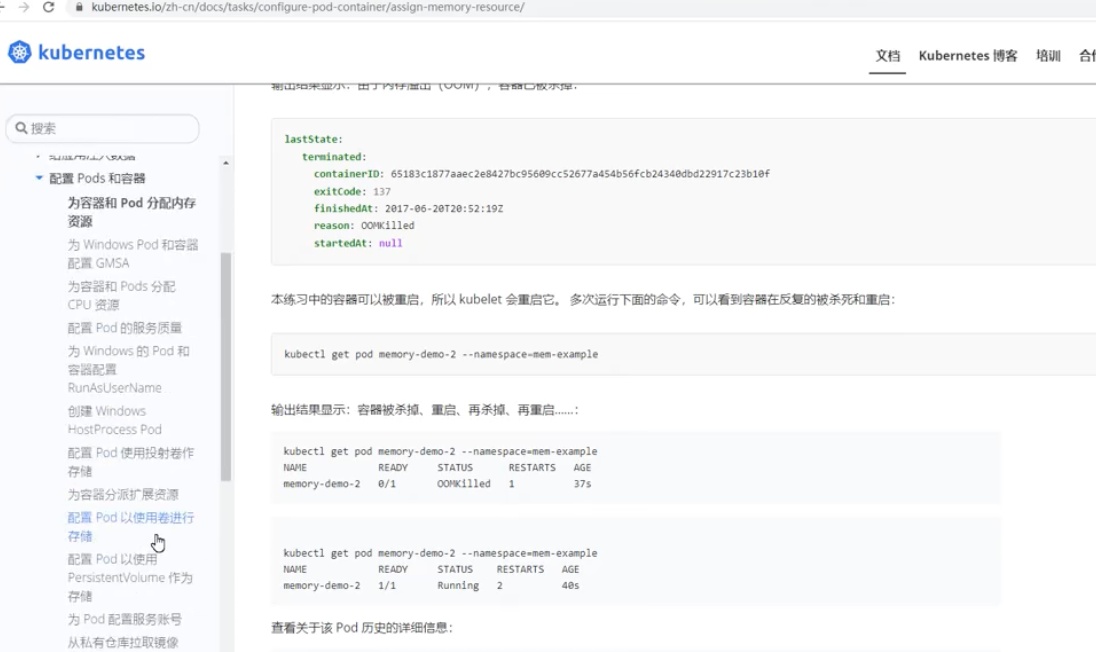Open 配置 Pod 使用投射卷作存储 page
1096x652 pixels.
tap(131, 462)
